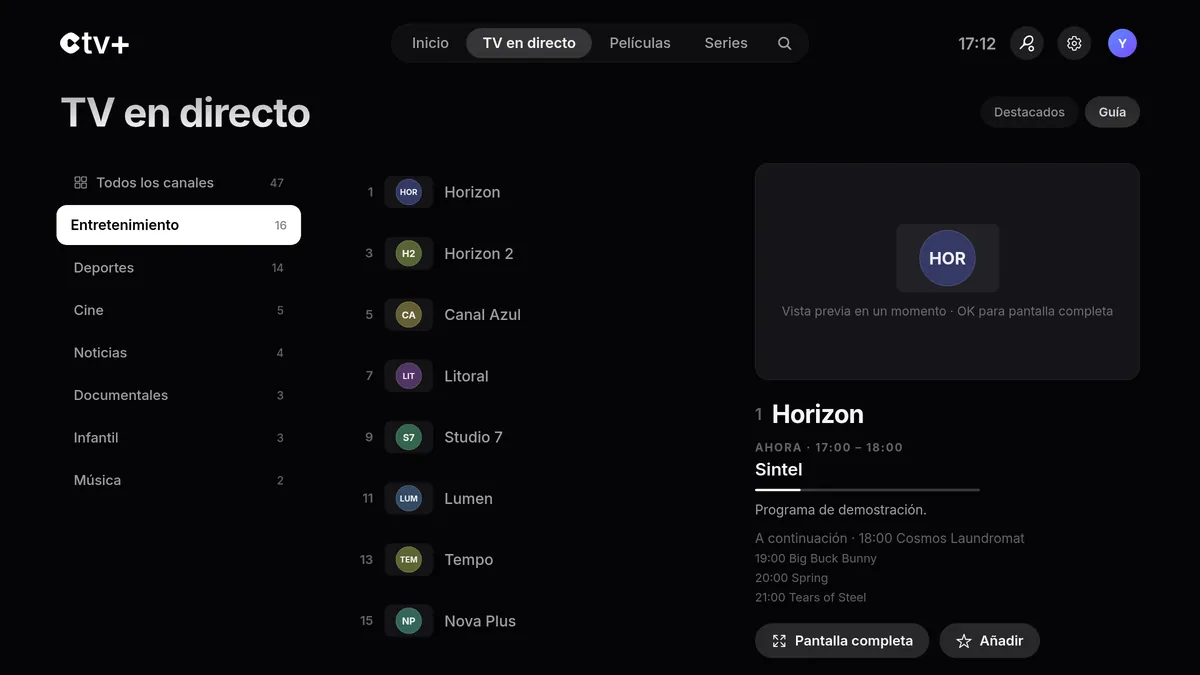Select the Música category
1200x675 pixels.
tap(179, 480)
